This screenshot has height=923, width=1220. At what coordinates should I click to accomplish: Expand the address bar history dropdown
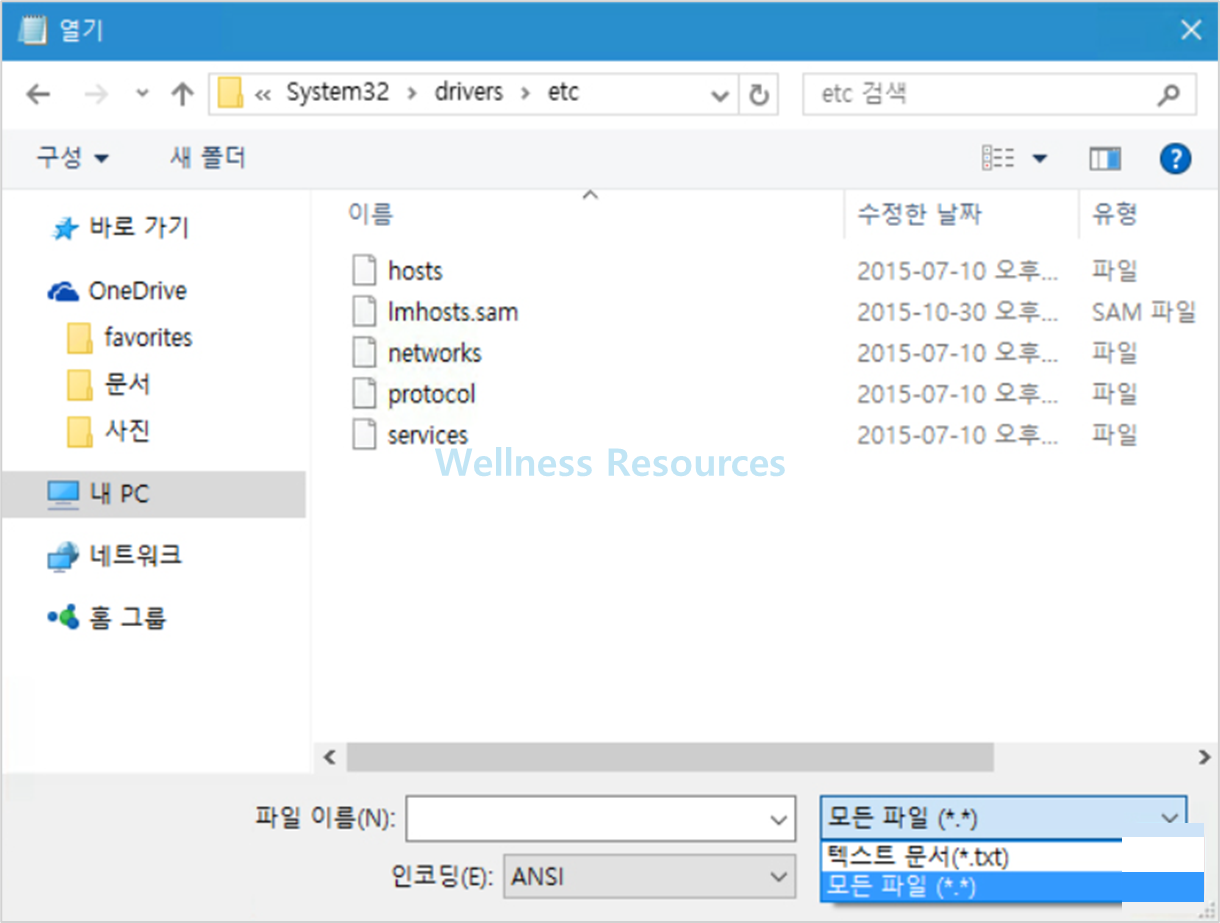pos(719,95)
